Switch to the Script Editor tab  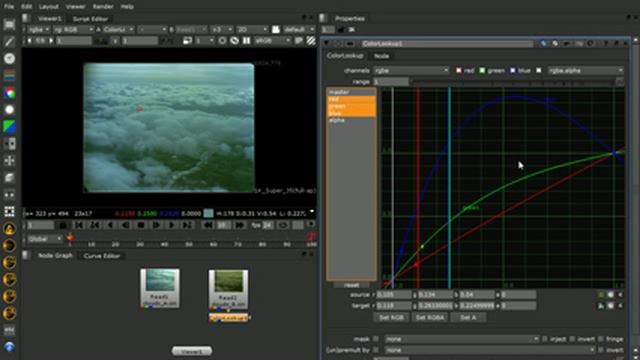click(90, 19)
